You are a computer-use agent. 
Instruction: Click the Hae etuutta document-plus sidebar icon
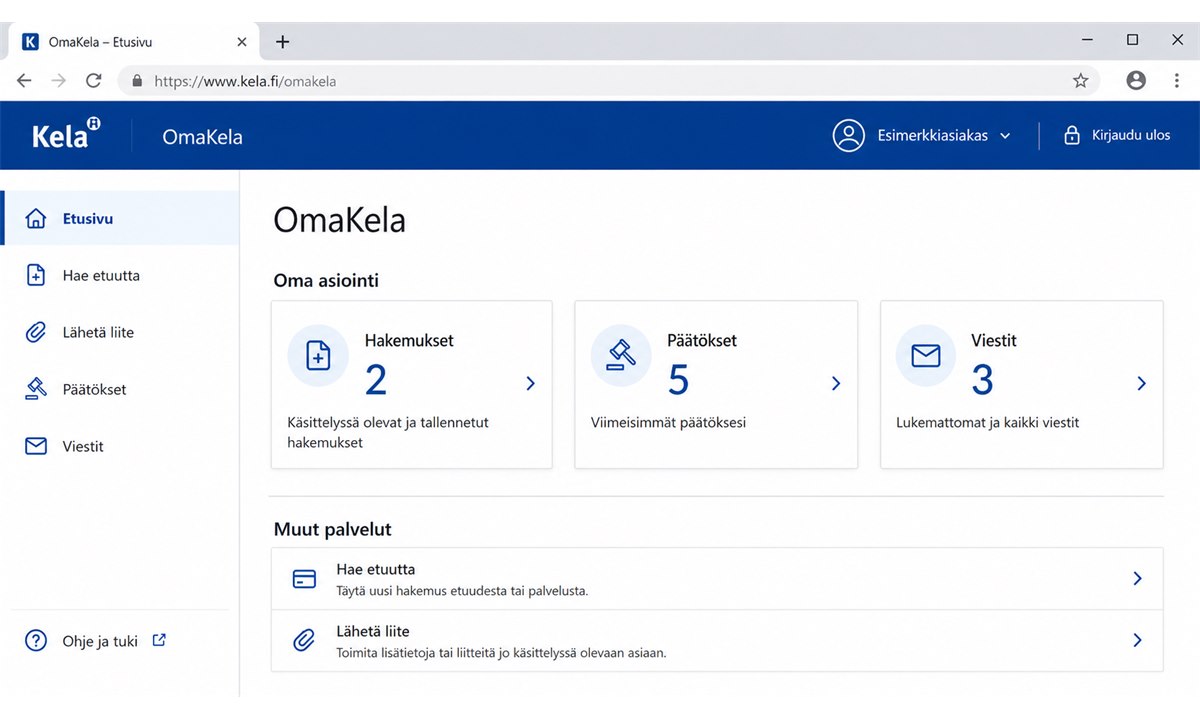point(36,275)
